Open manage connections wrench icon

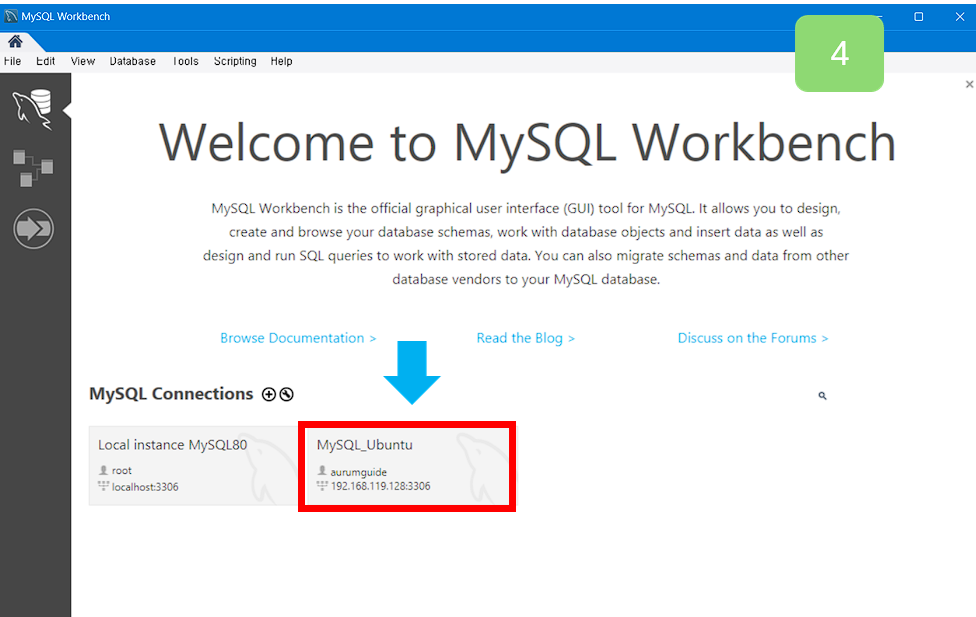[x=286, y=394]
